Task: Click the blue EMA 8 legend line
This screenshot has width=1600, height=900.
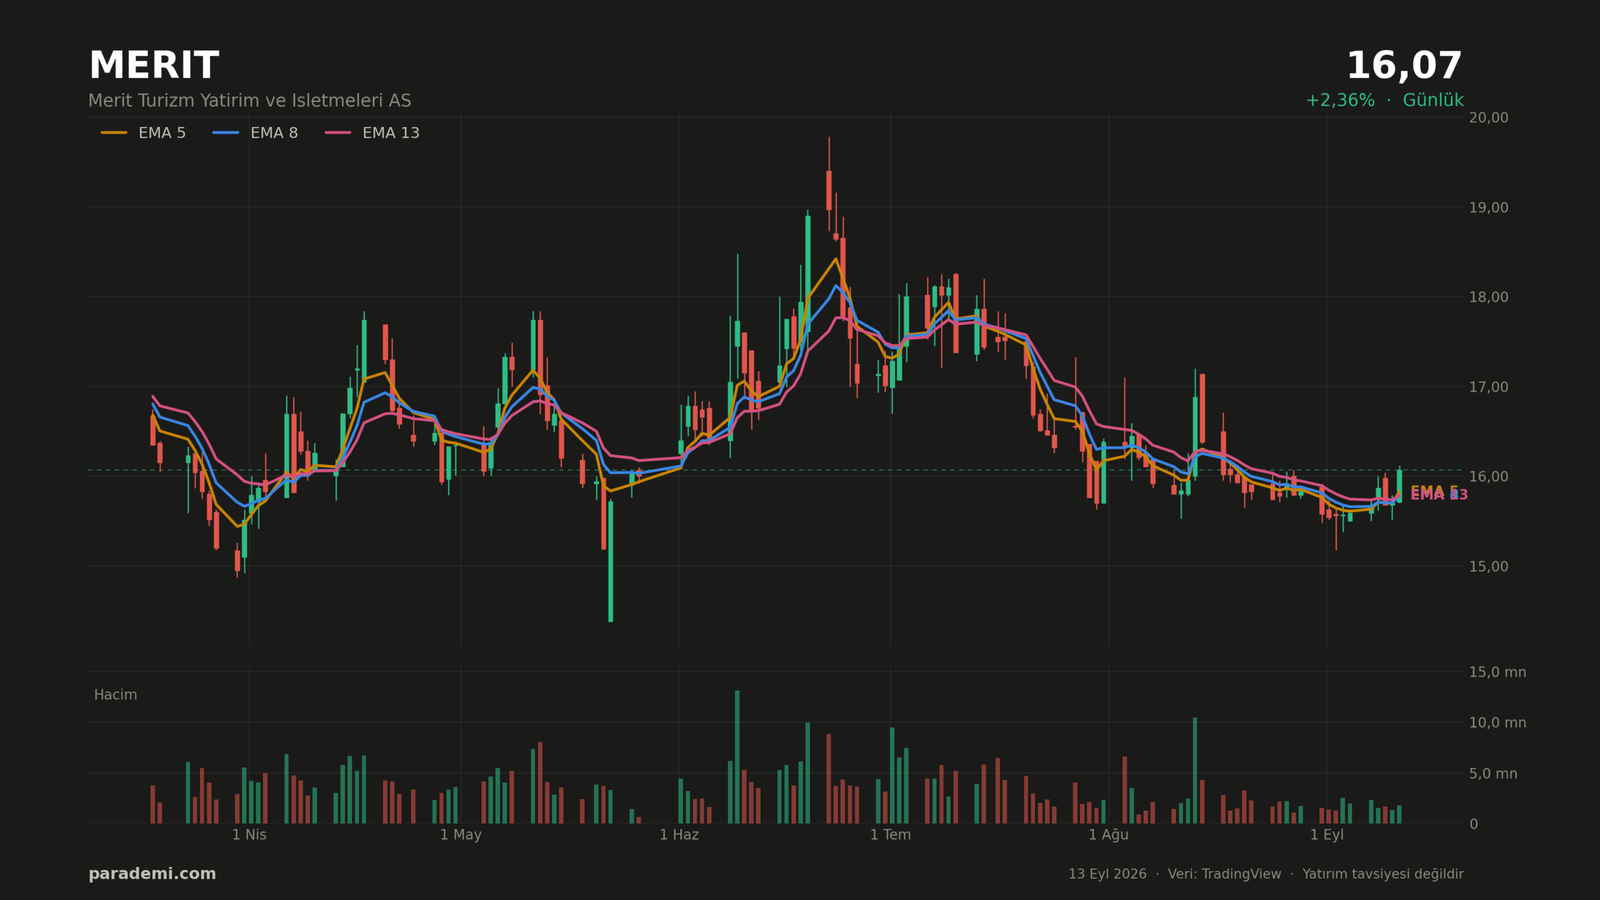Action: coord(226,133)
